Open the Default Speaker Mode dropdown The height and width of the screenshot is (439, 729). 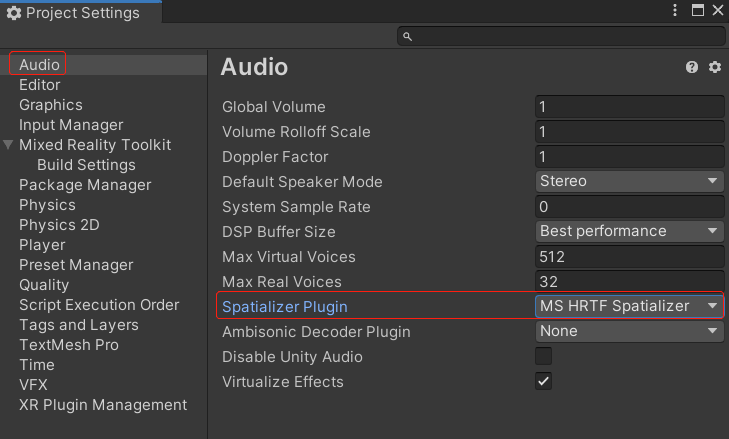tap(629, 181)
